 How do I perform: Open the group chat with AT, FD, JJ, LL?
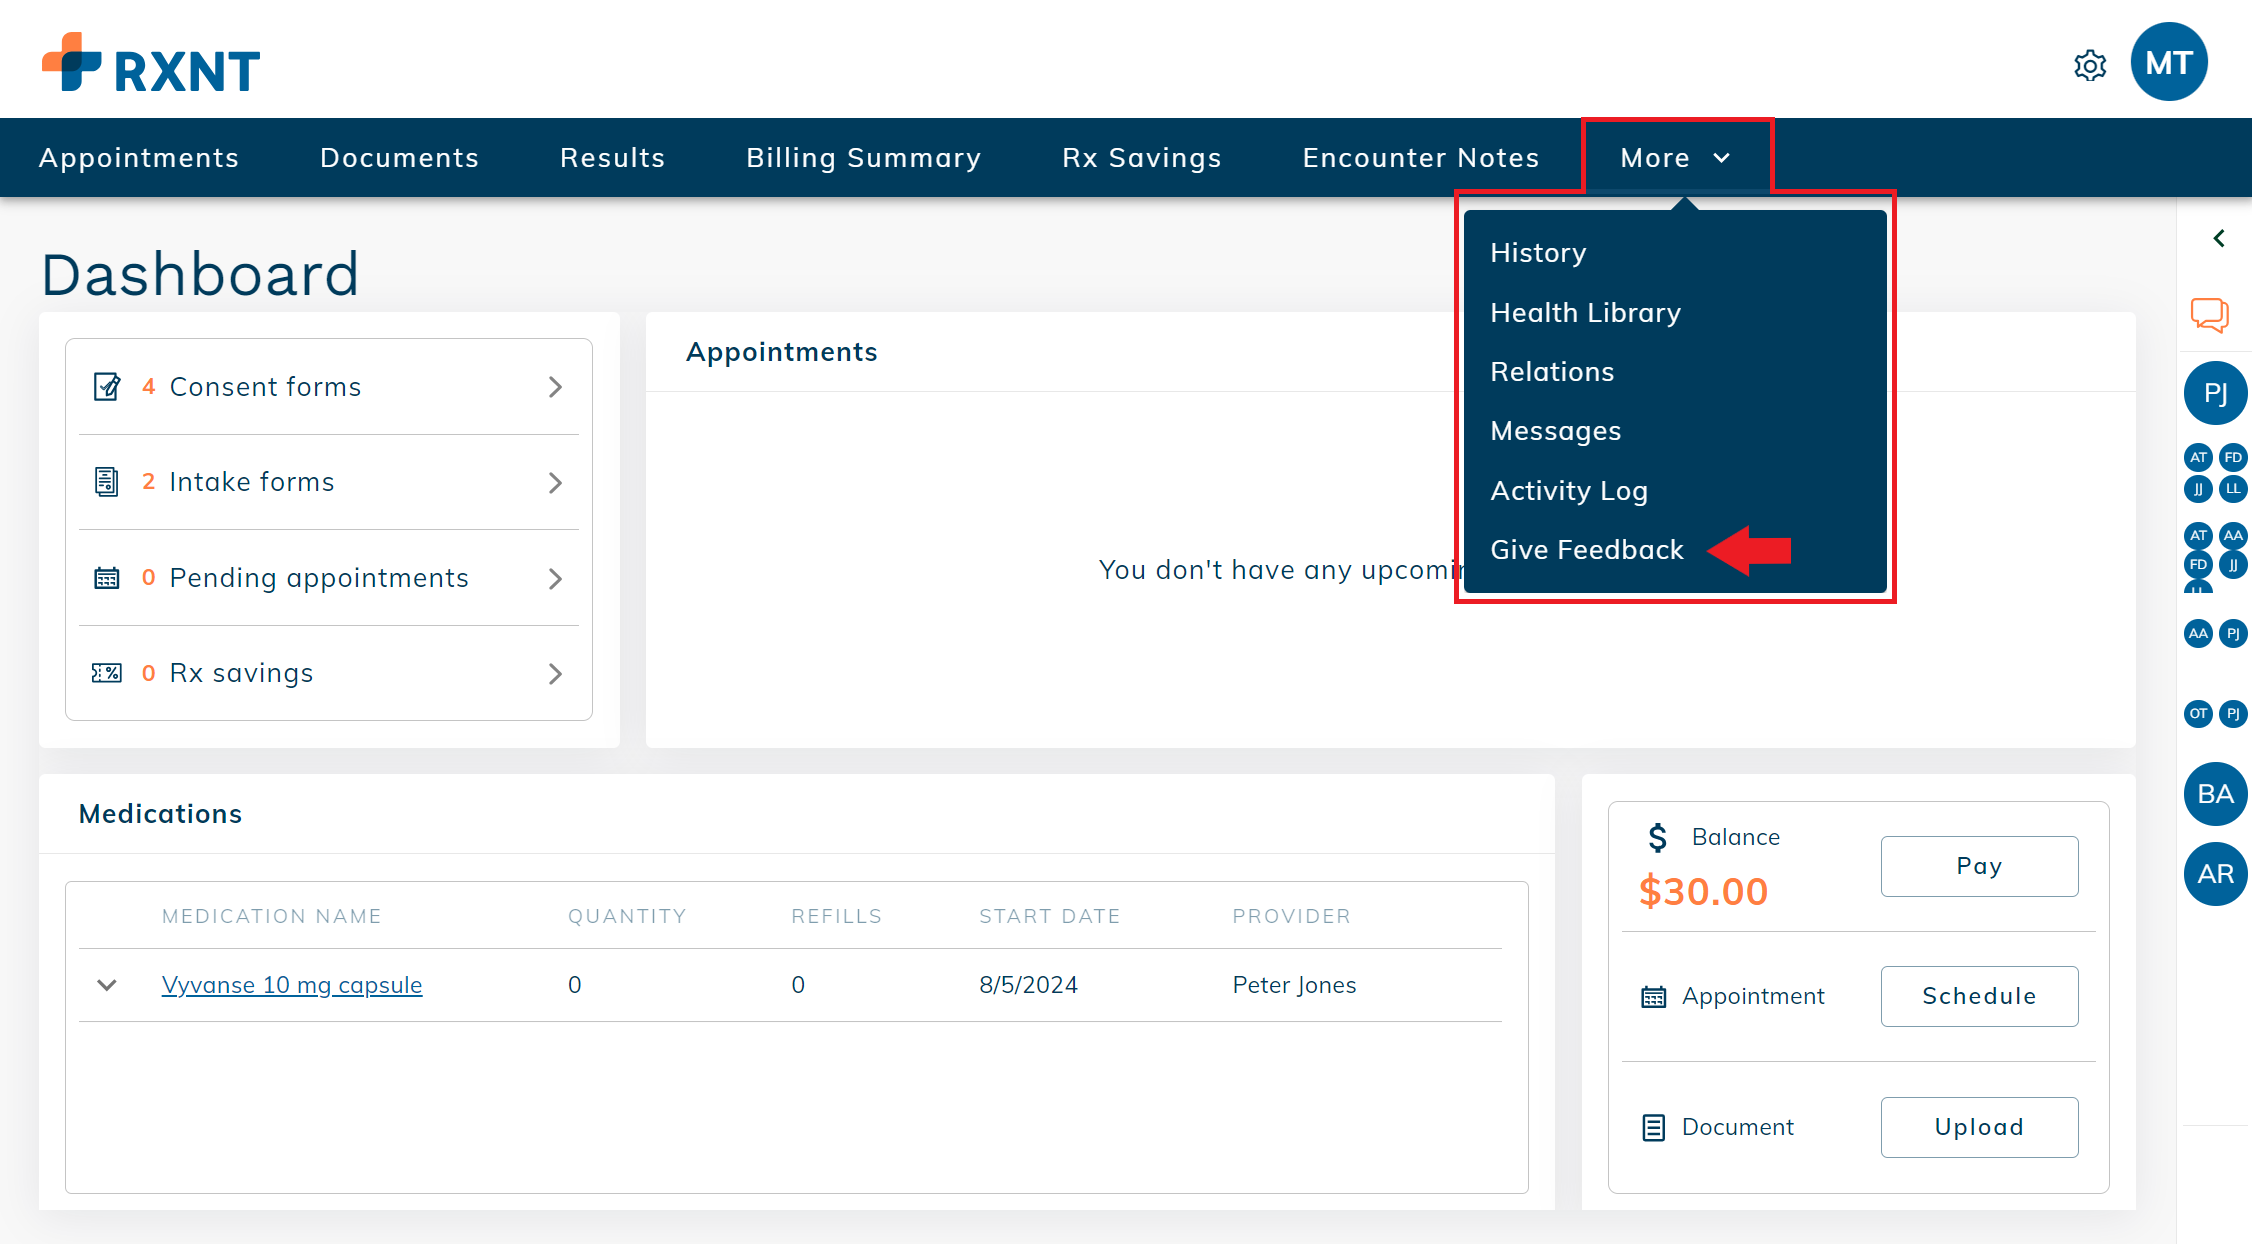point(2215,473)
